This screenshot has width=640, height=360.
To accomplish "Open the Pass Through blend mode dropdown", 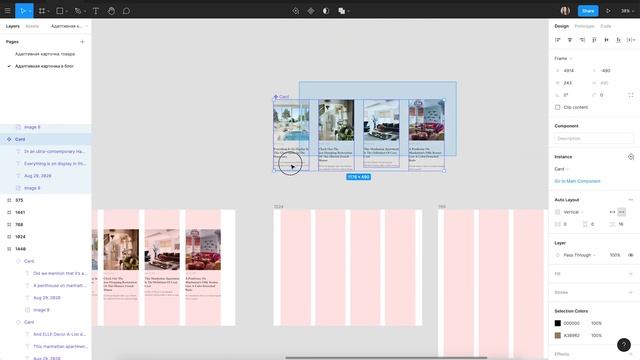I will pos(580,255).
